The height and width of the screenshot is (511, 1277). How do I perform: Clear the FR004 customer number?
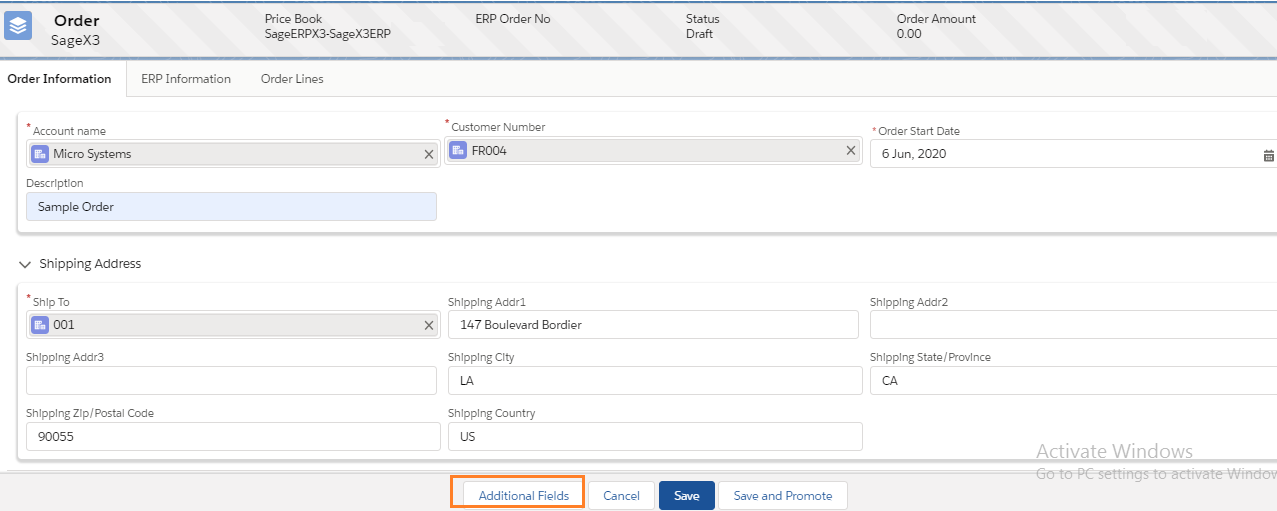point(851,150)
